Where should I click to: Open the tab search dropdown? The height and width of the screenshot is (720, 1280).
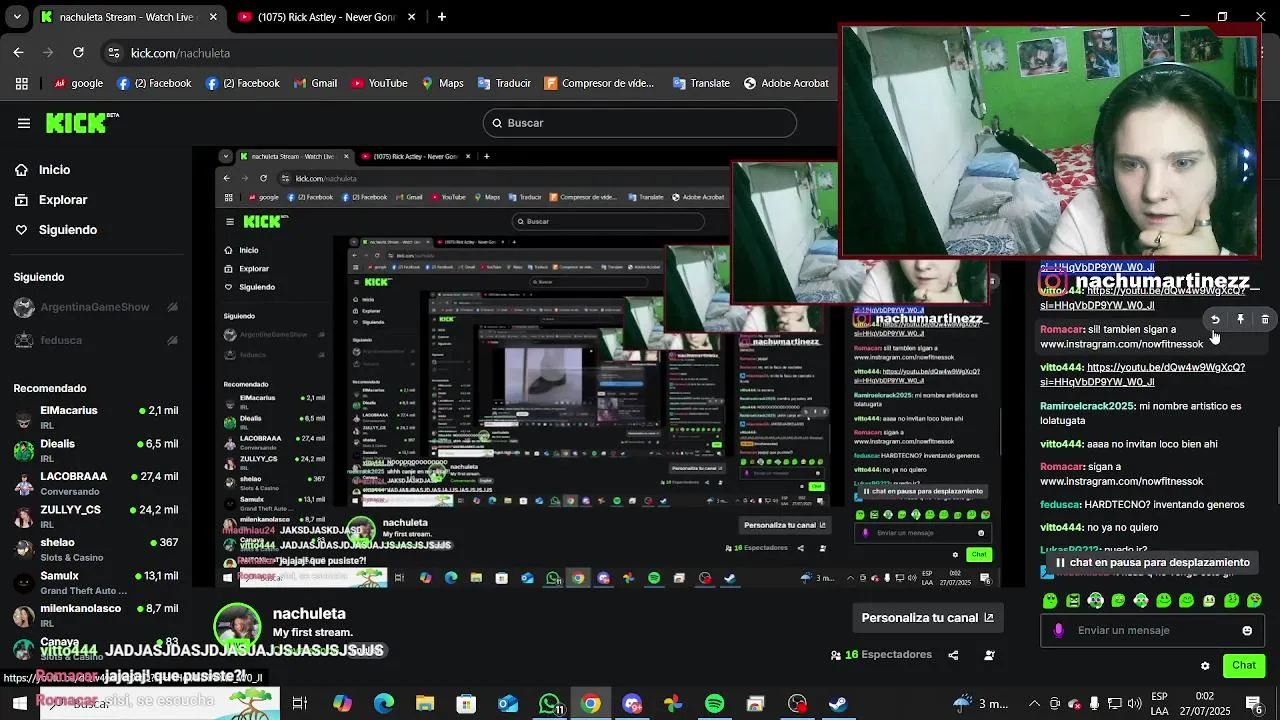(x=16, y=17)
